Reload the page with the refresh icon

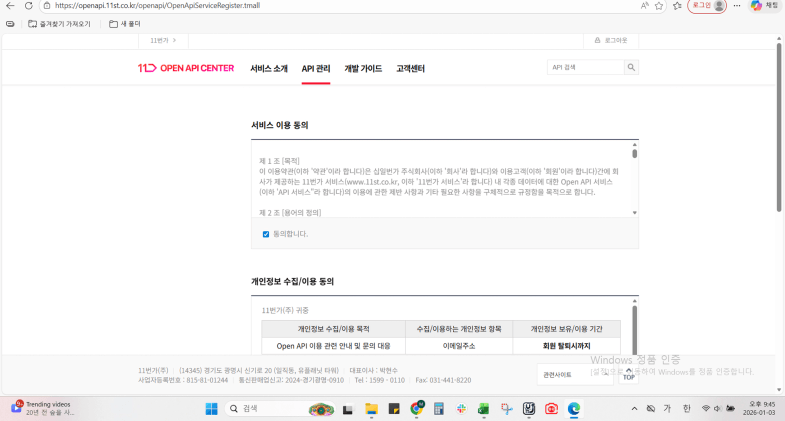click(x=29, y=6)
